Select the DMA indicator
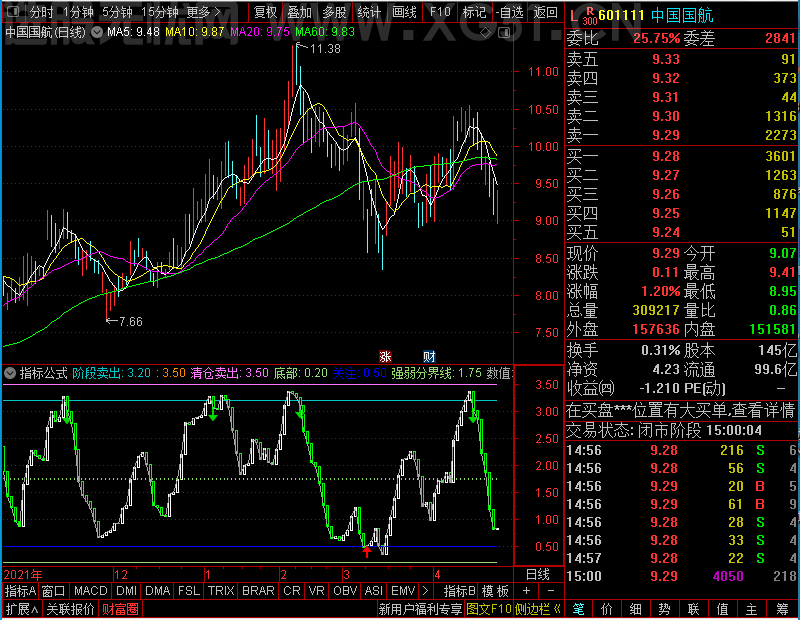Image resolution: width=800 pixels, height=620 pixels. 157,591
